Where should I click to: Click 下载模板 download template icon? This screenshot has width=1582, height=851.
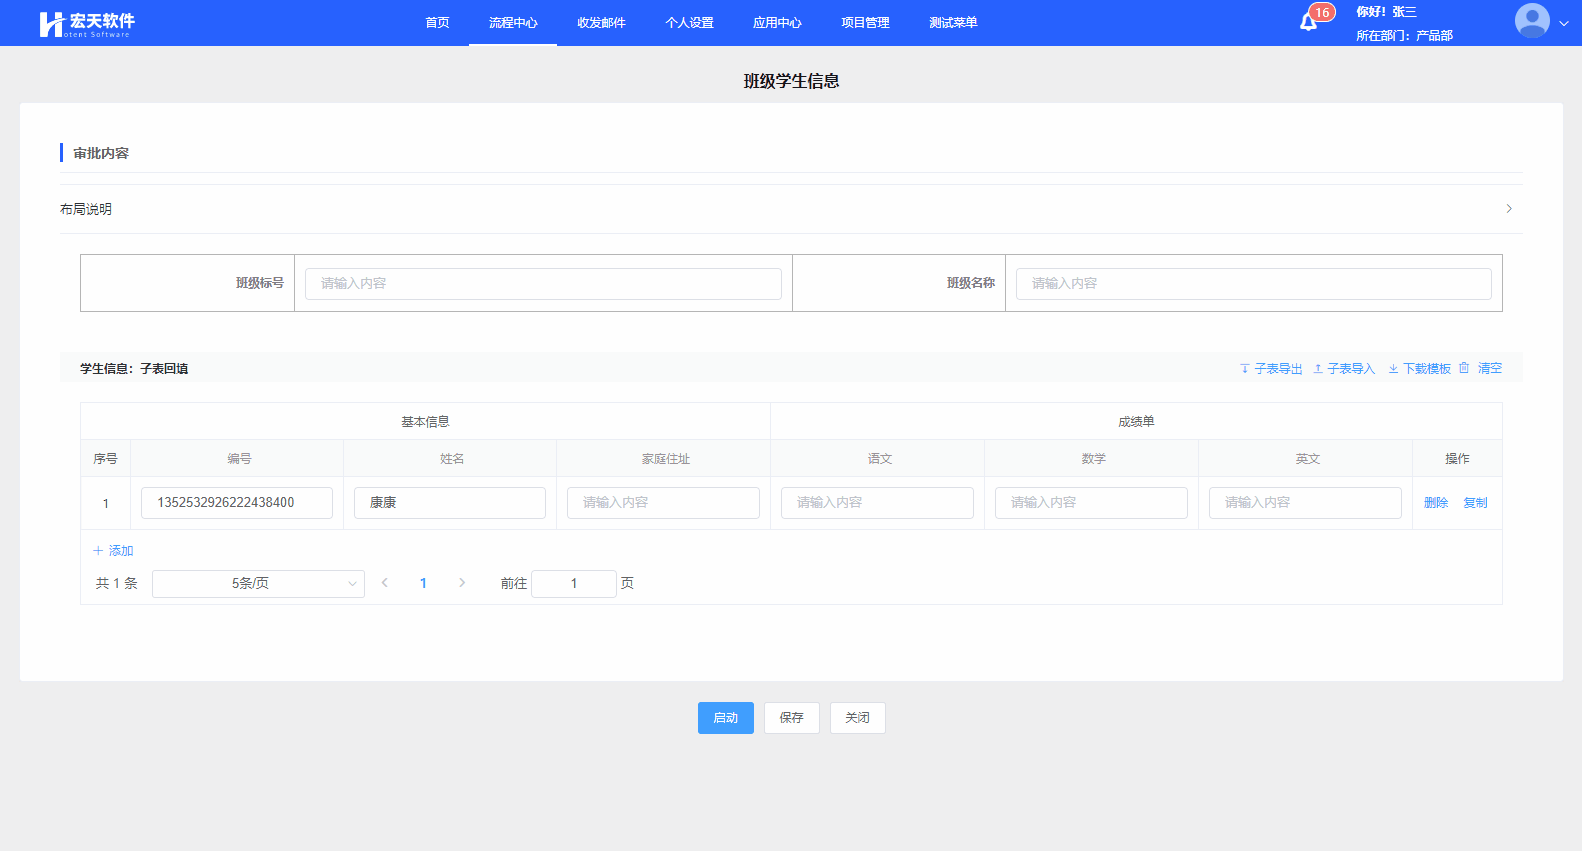(x=1393, y=369)
